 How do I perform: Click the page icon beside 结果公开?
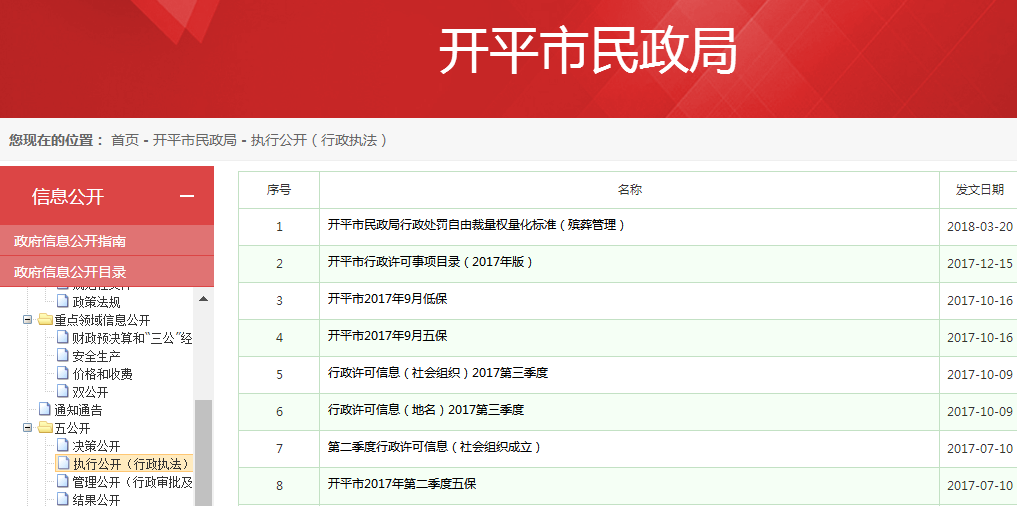click(62, 499)
